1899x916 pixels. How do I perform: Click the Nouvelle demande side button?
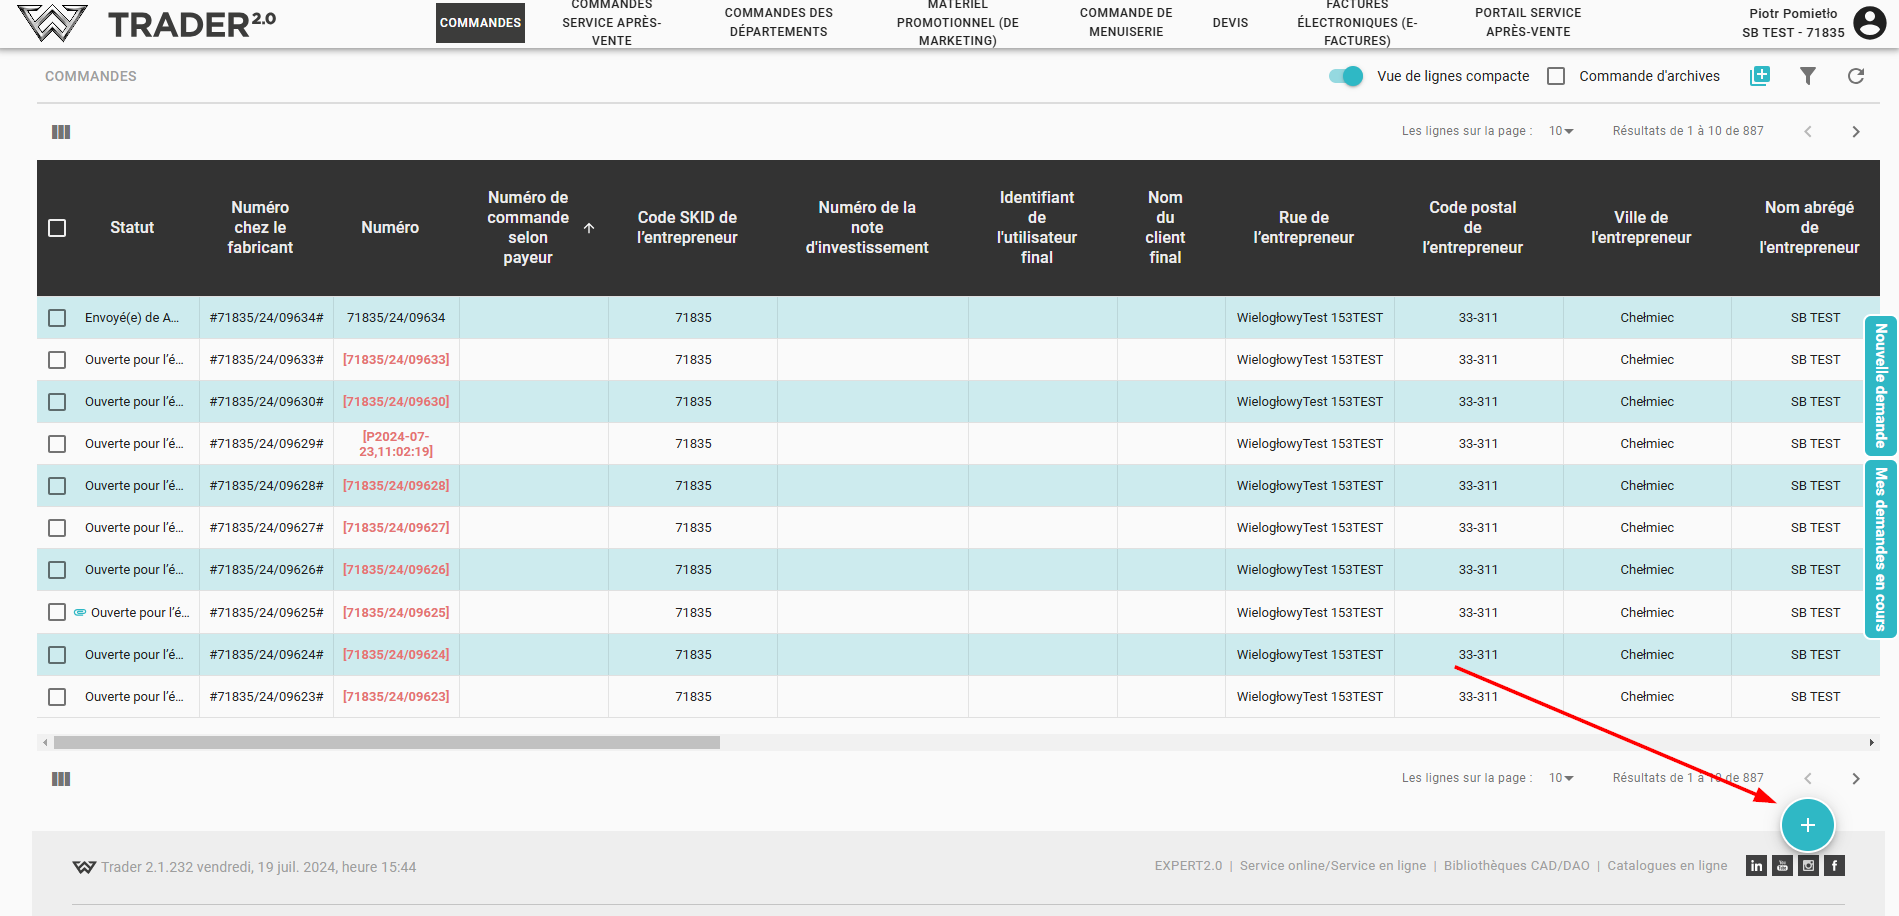pyautogui.click(x=1880, y=386)
